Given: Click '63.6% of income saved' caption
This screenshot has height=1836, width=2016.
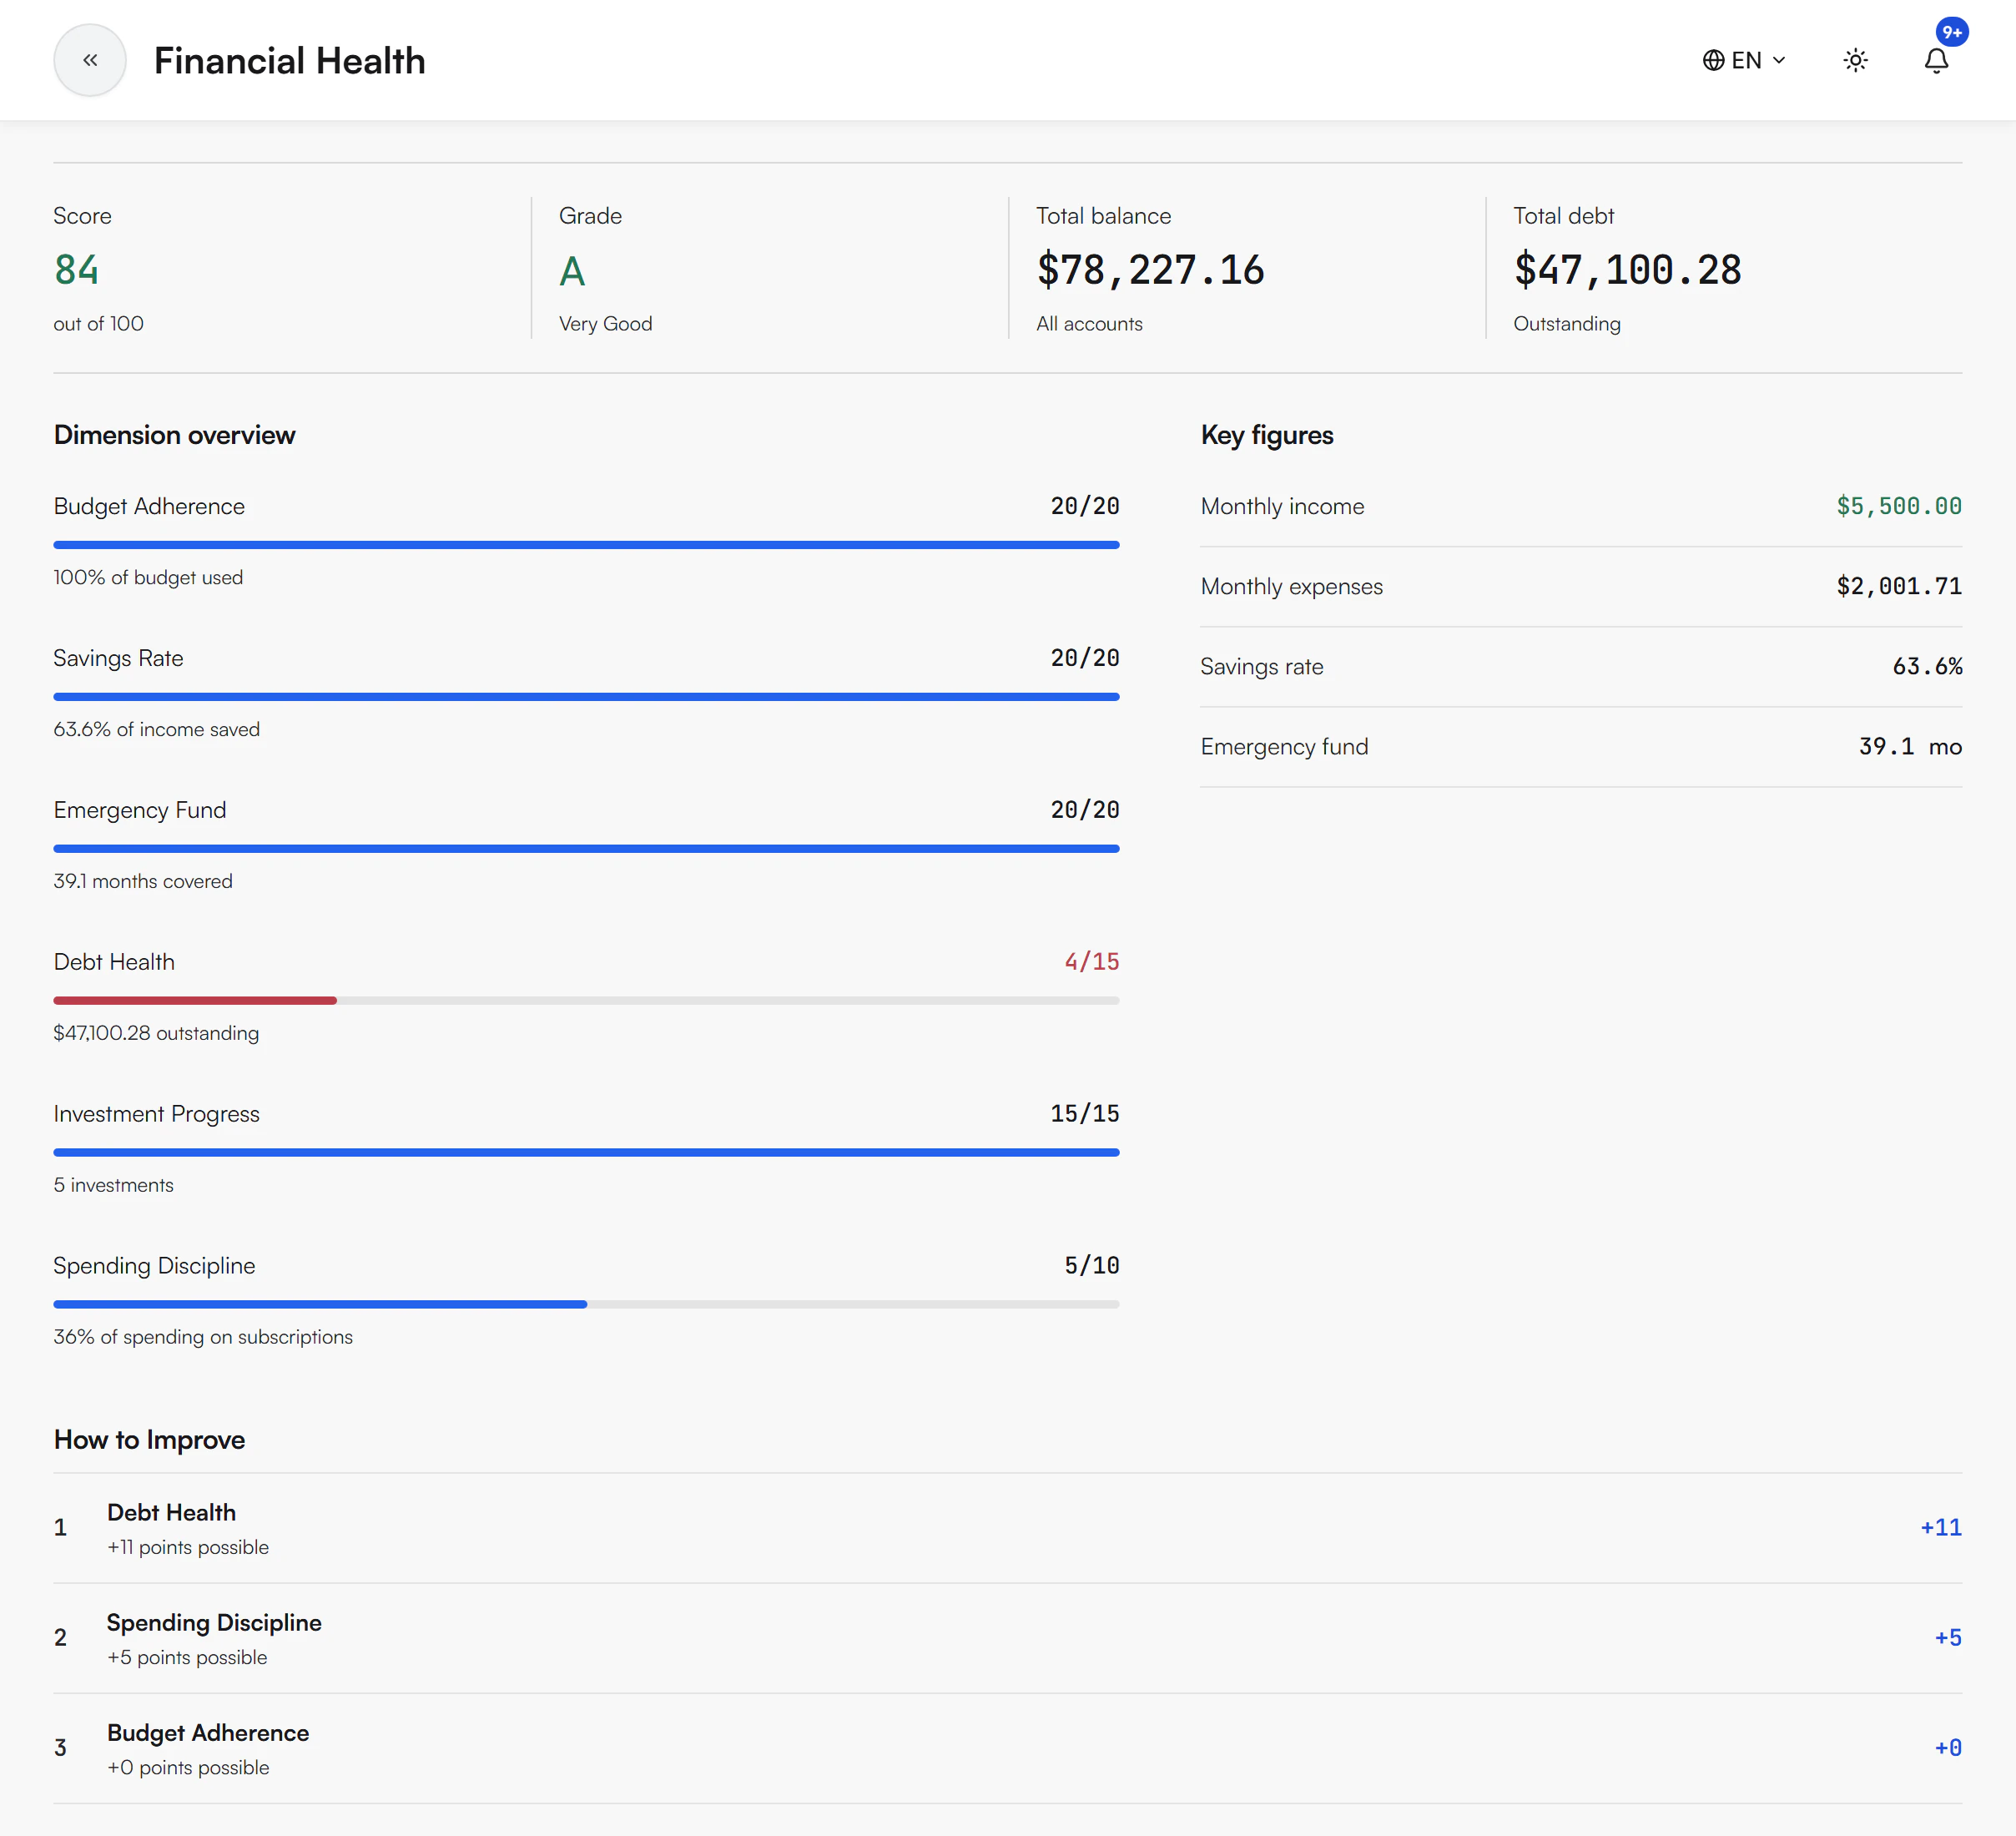Looking at the screenshot, I should [x=157, y=729].
